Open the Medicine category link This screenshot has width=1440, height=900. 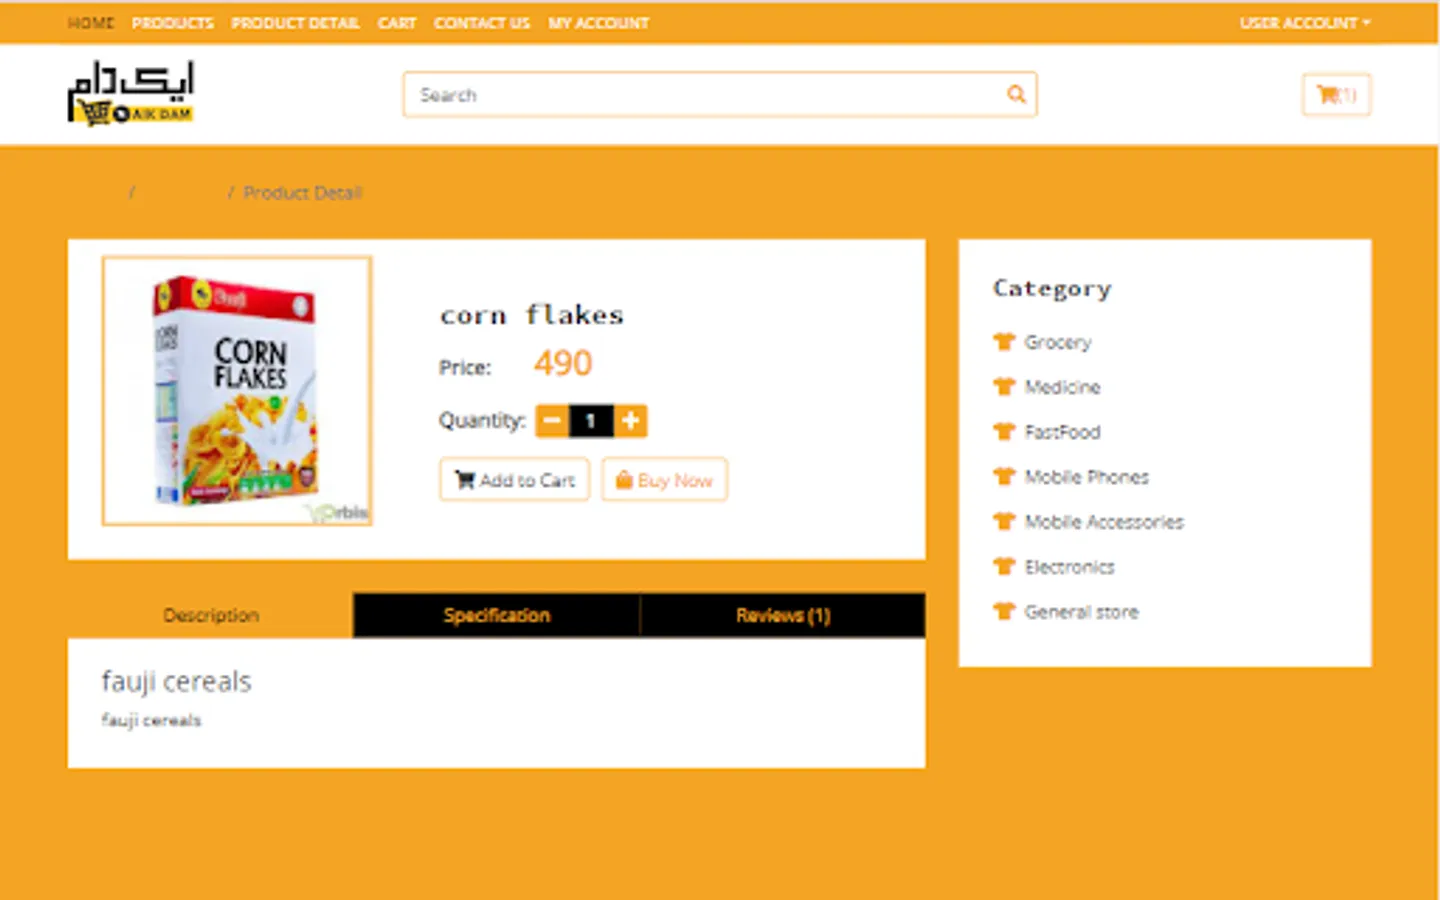pyautogui.click(x=1062, y=387)
